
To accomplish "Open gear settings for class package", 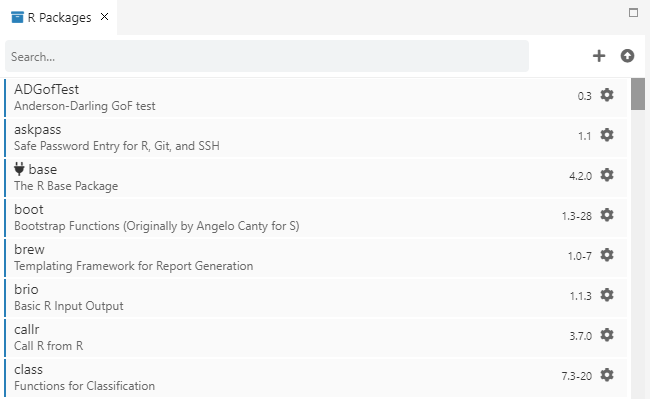I will point(607,375).
